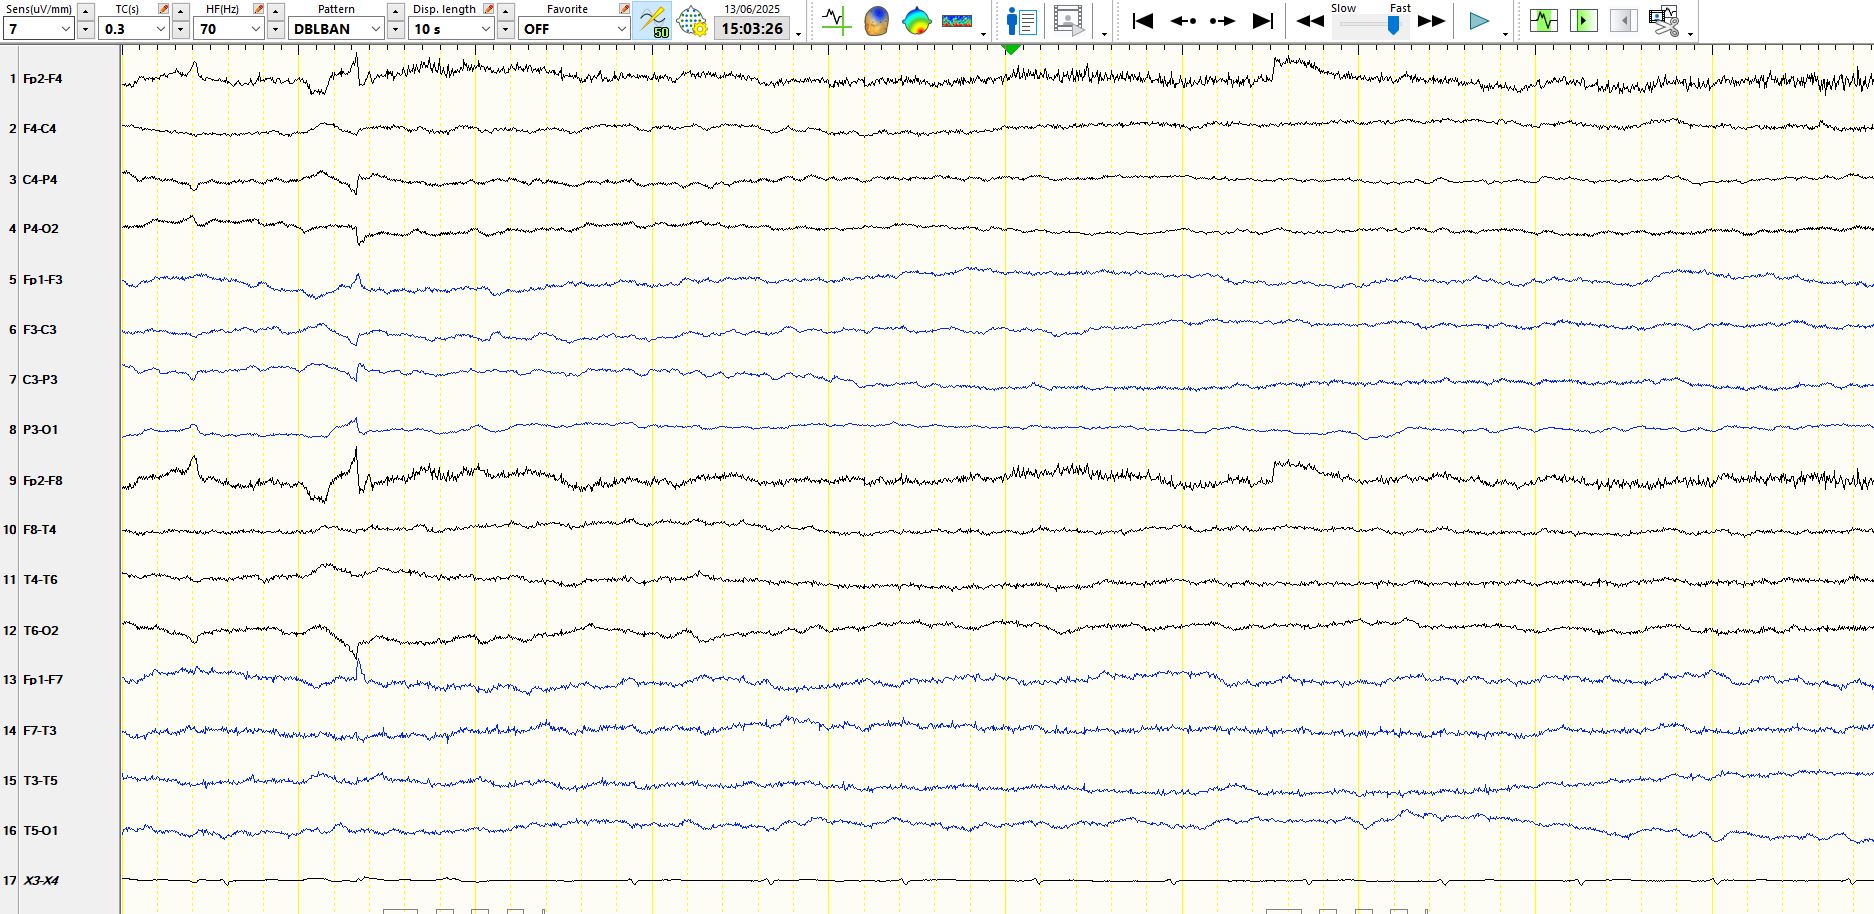Screen dimensions: 1874x914
Task: Open the electrode montage settings icon
Action: [692, 21]
